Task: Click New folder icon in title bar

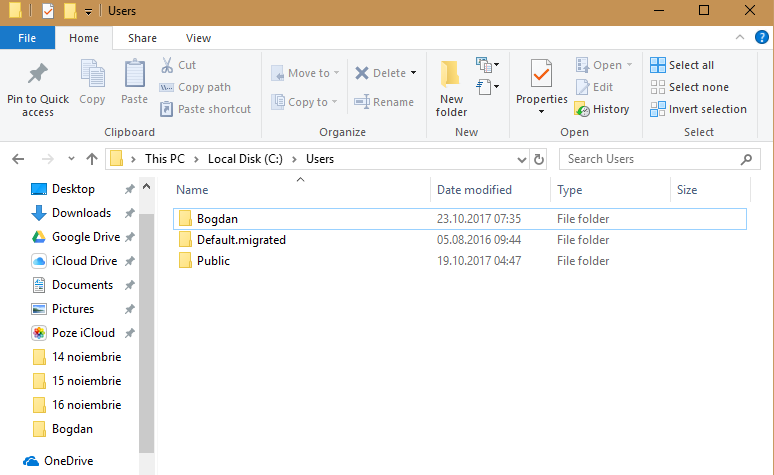Action: [x=70, y=10]
